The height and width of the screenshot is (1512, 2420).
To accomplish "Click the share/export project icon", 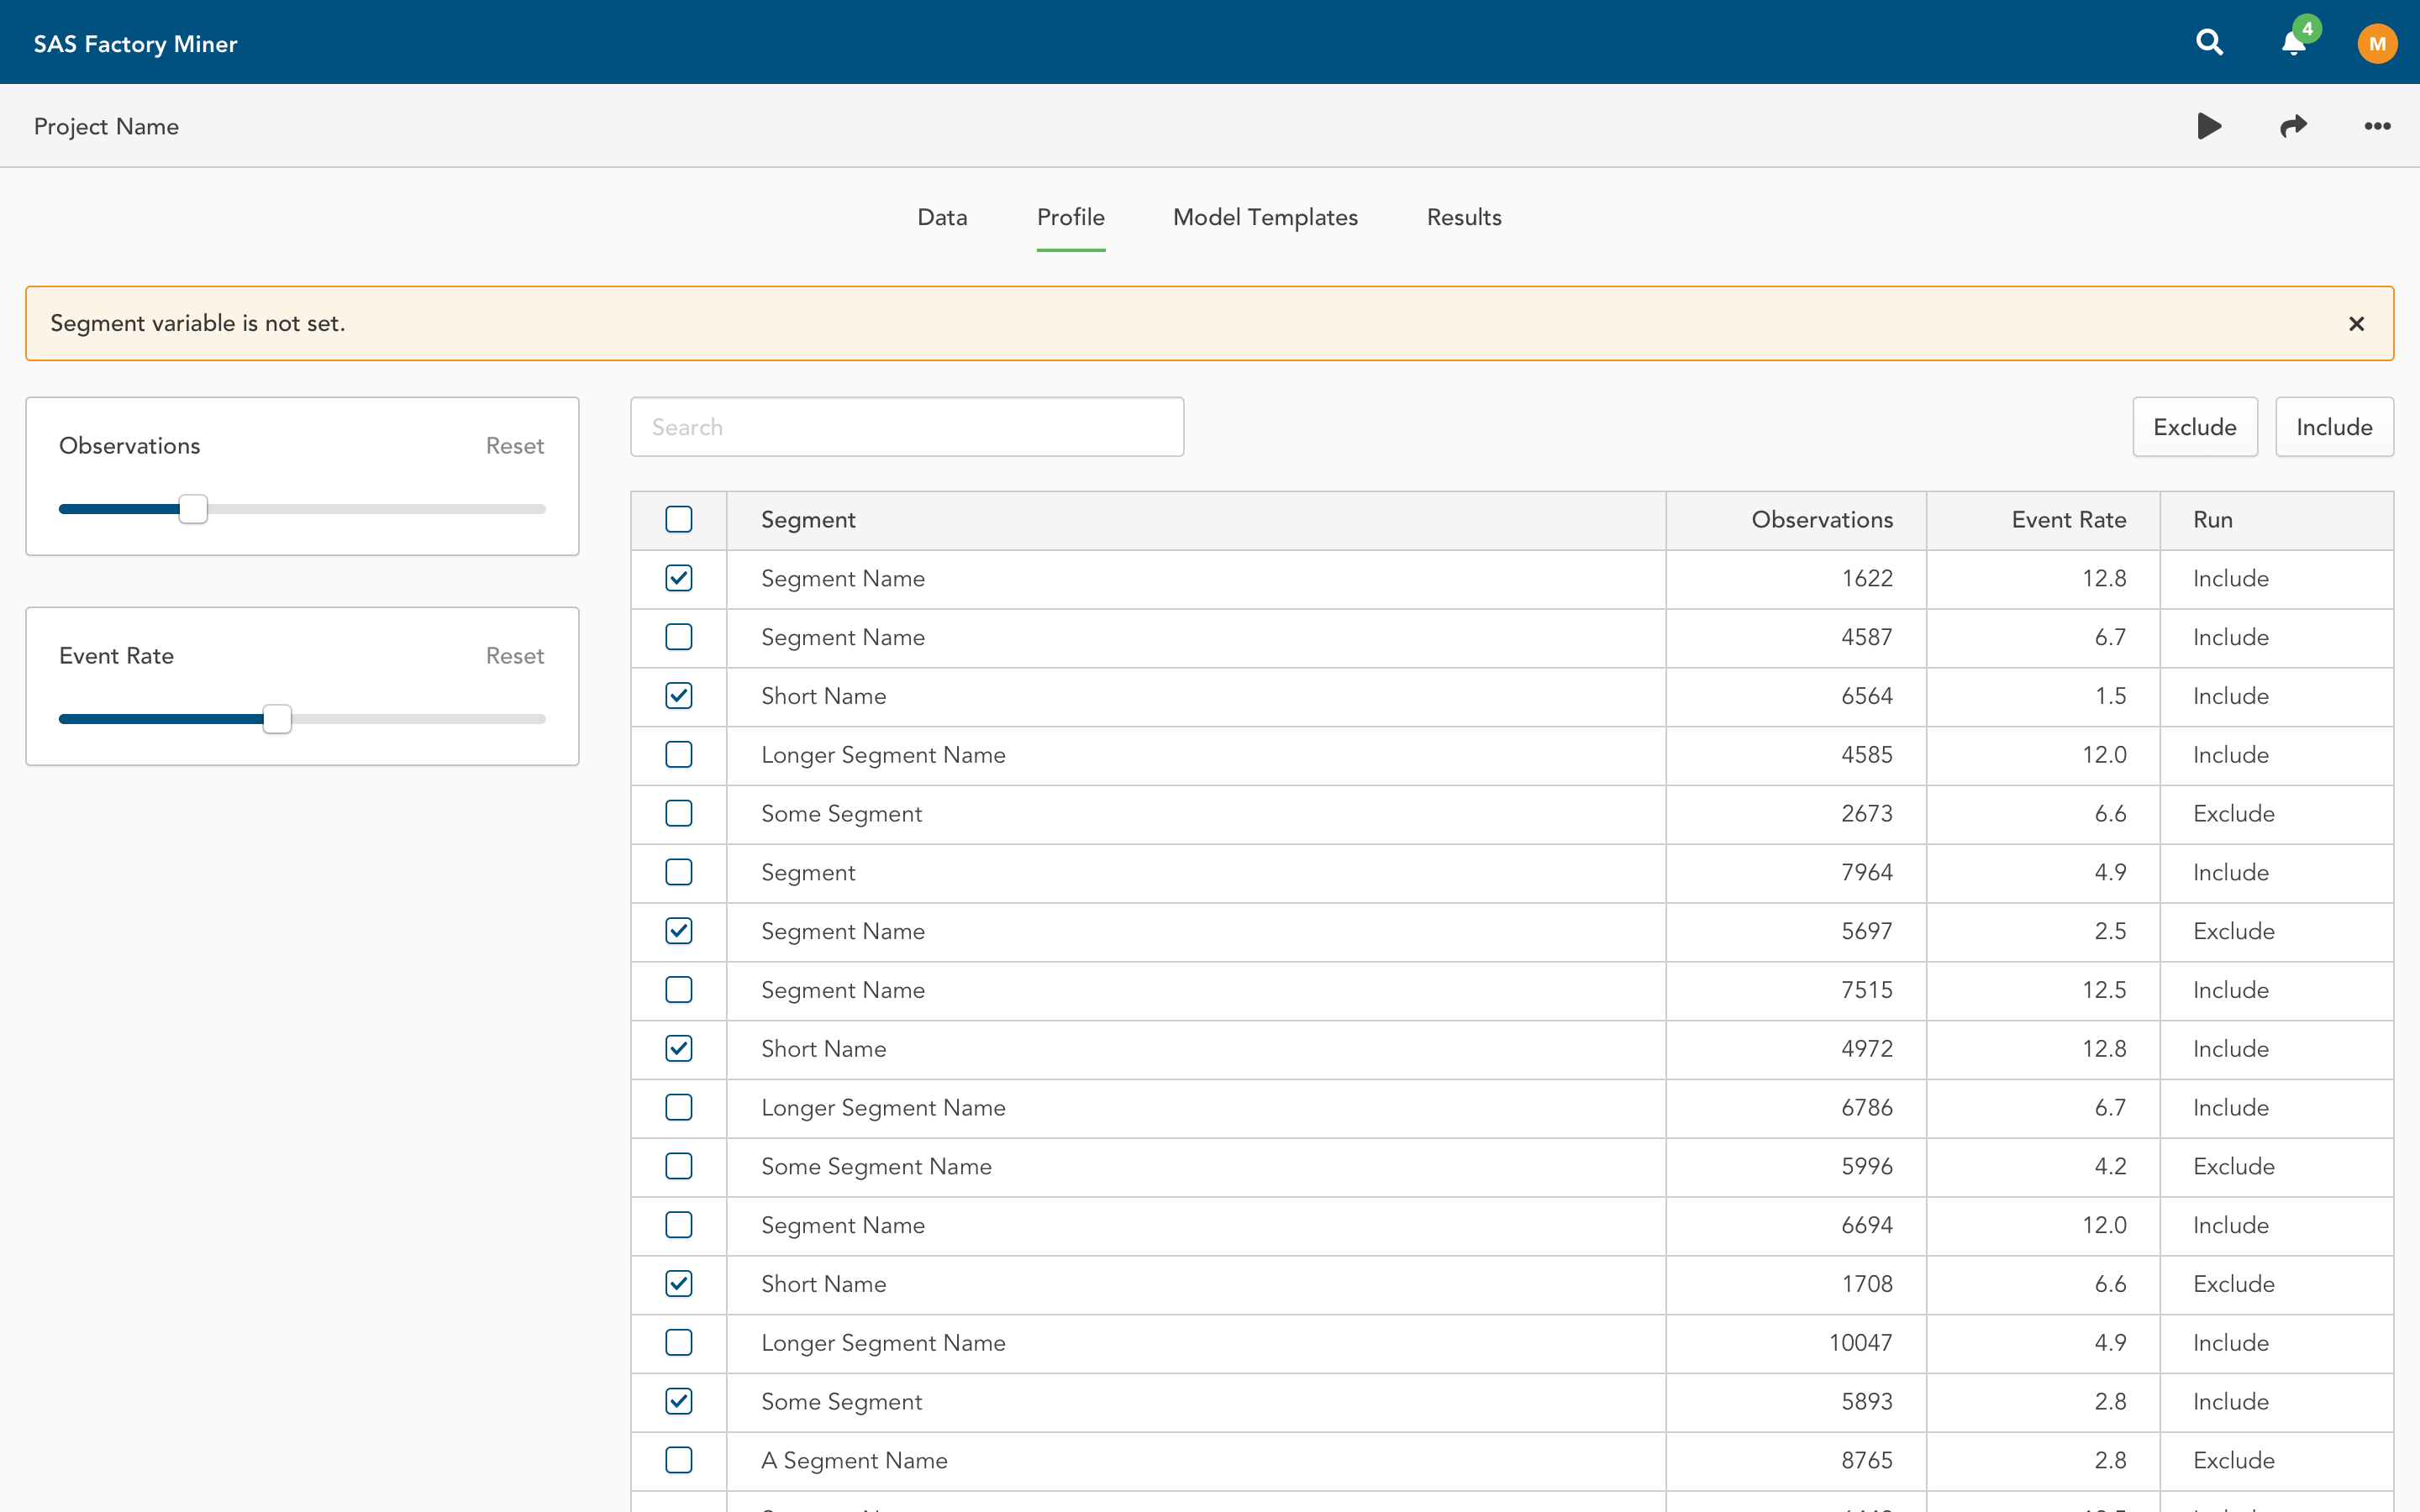I will pos(2293,123).
